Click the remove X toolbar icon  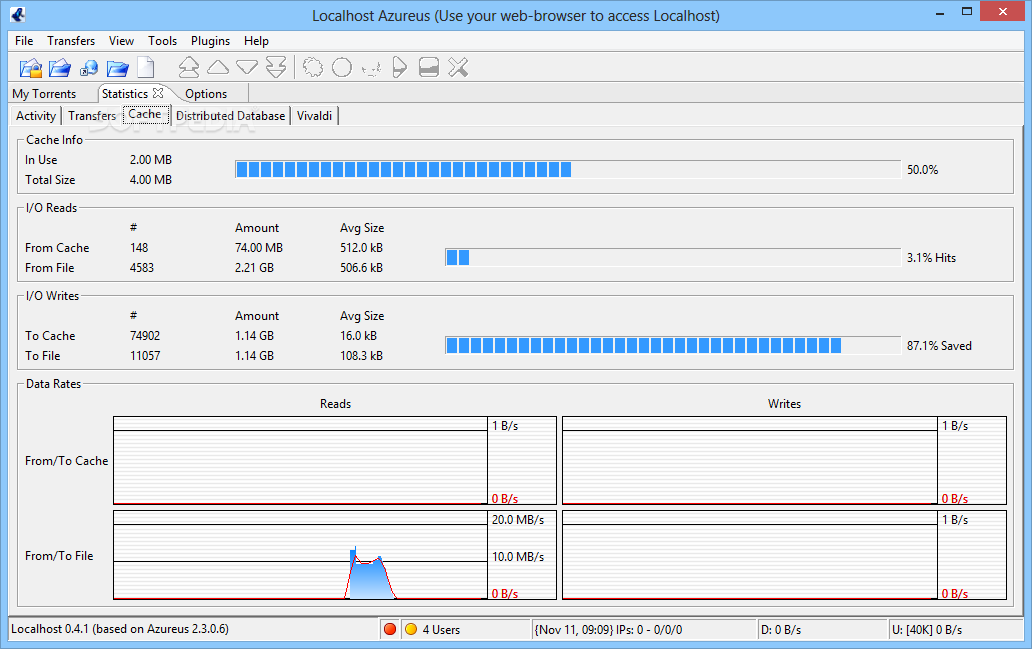click(x=458, y=67)
